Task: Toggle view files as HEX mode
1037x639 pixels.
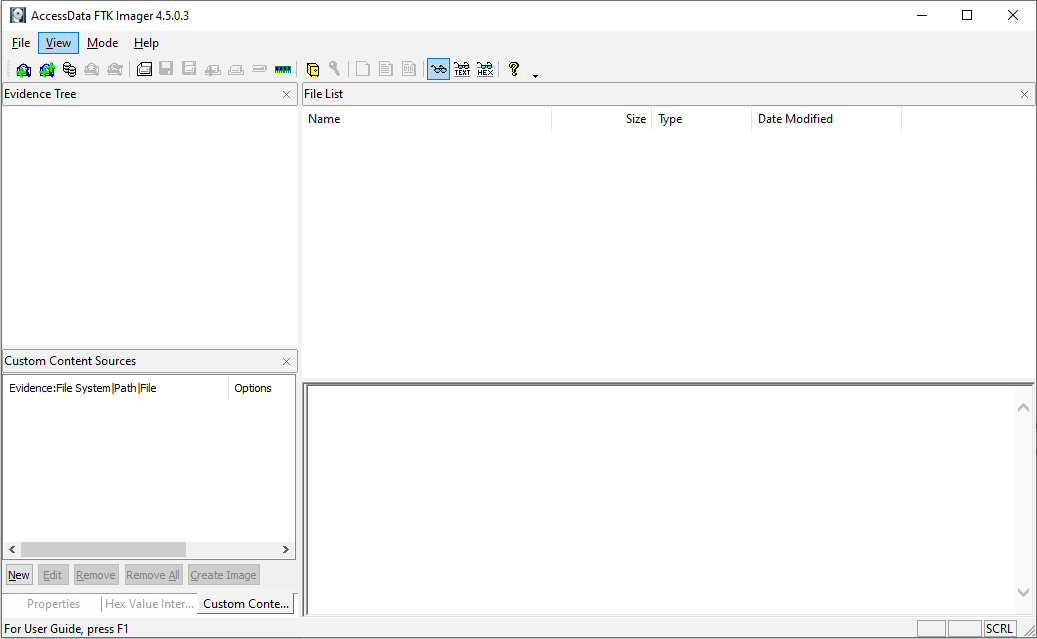Action: tap(485, 69)
